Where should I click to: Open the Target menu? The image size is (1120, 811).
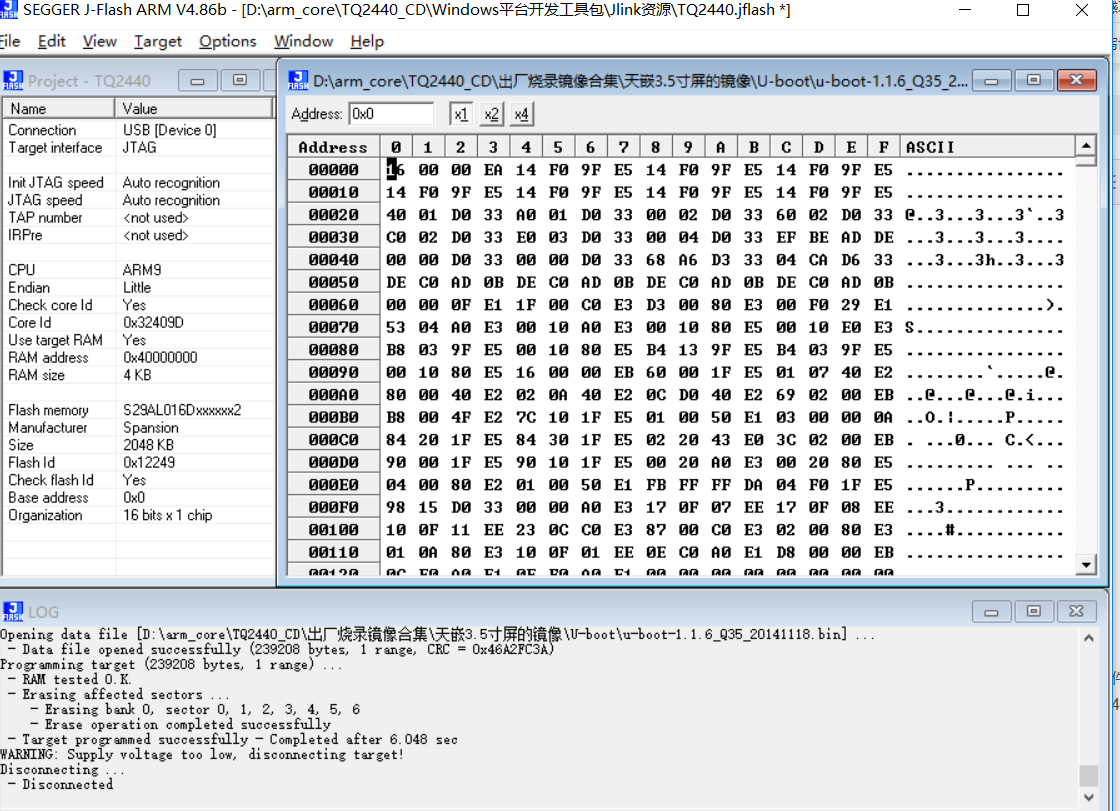[x=157, y=42]
